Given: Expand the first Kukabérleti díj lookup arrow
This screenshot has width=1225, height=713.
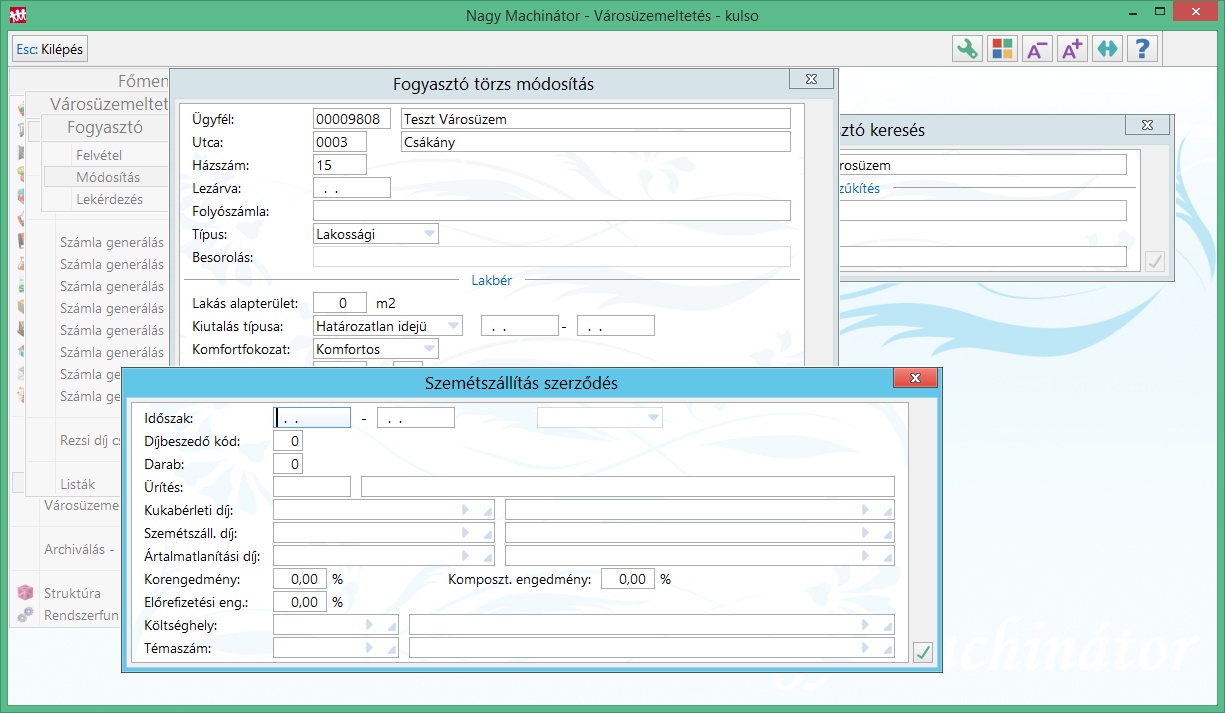Looking at the screenshot, I should (466, 510).
